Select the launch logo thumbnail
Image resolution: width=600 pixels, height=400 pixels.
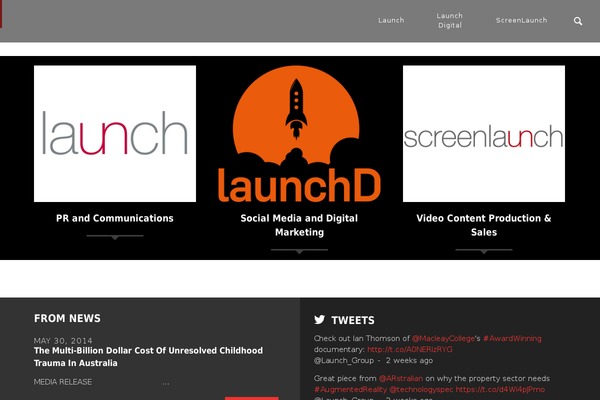pos(115,134)
